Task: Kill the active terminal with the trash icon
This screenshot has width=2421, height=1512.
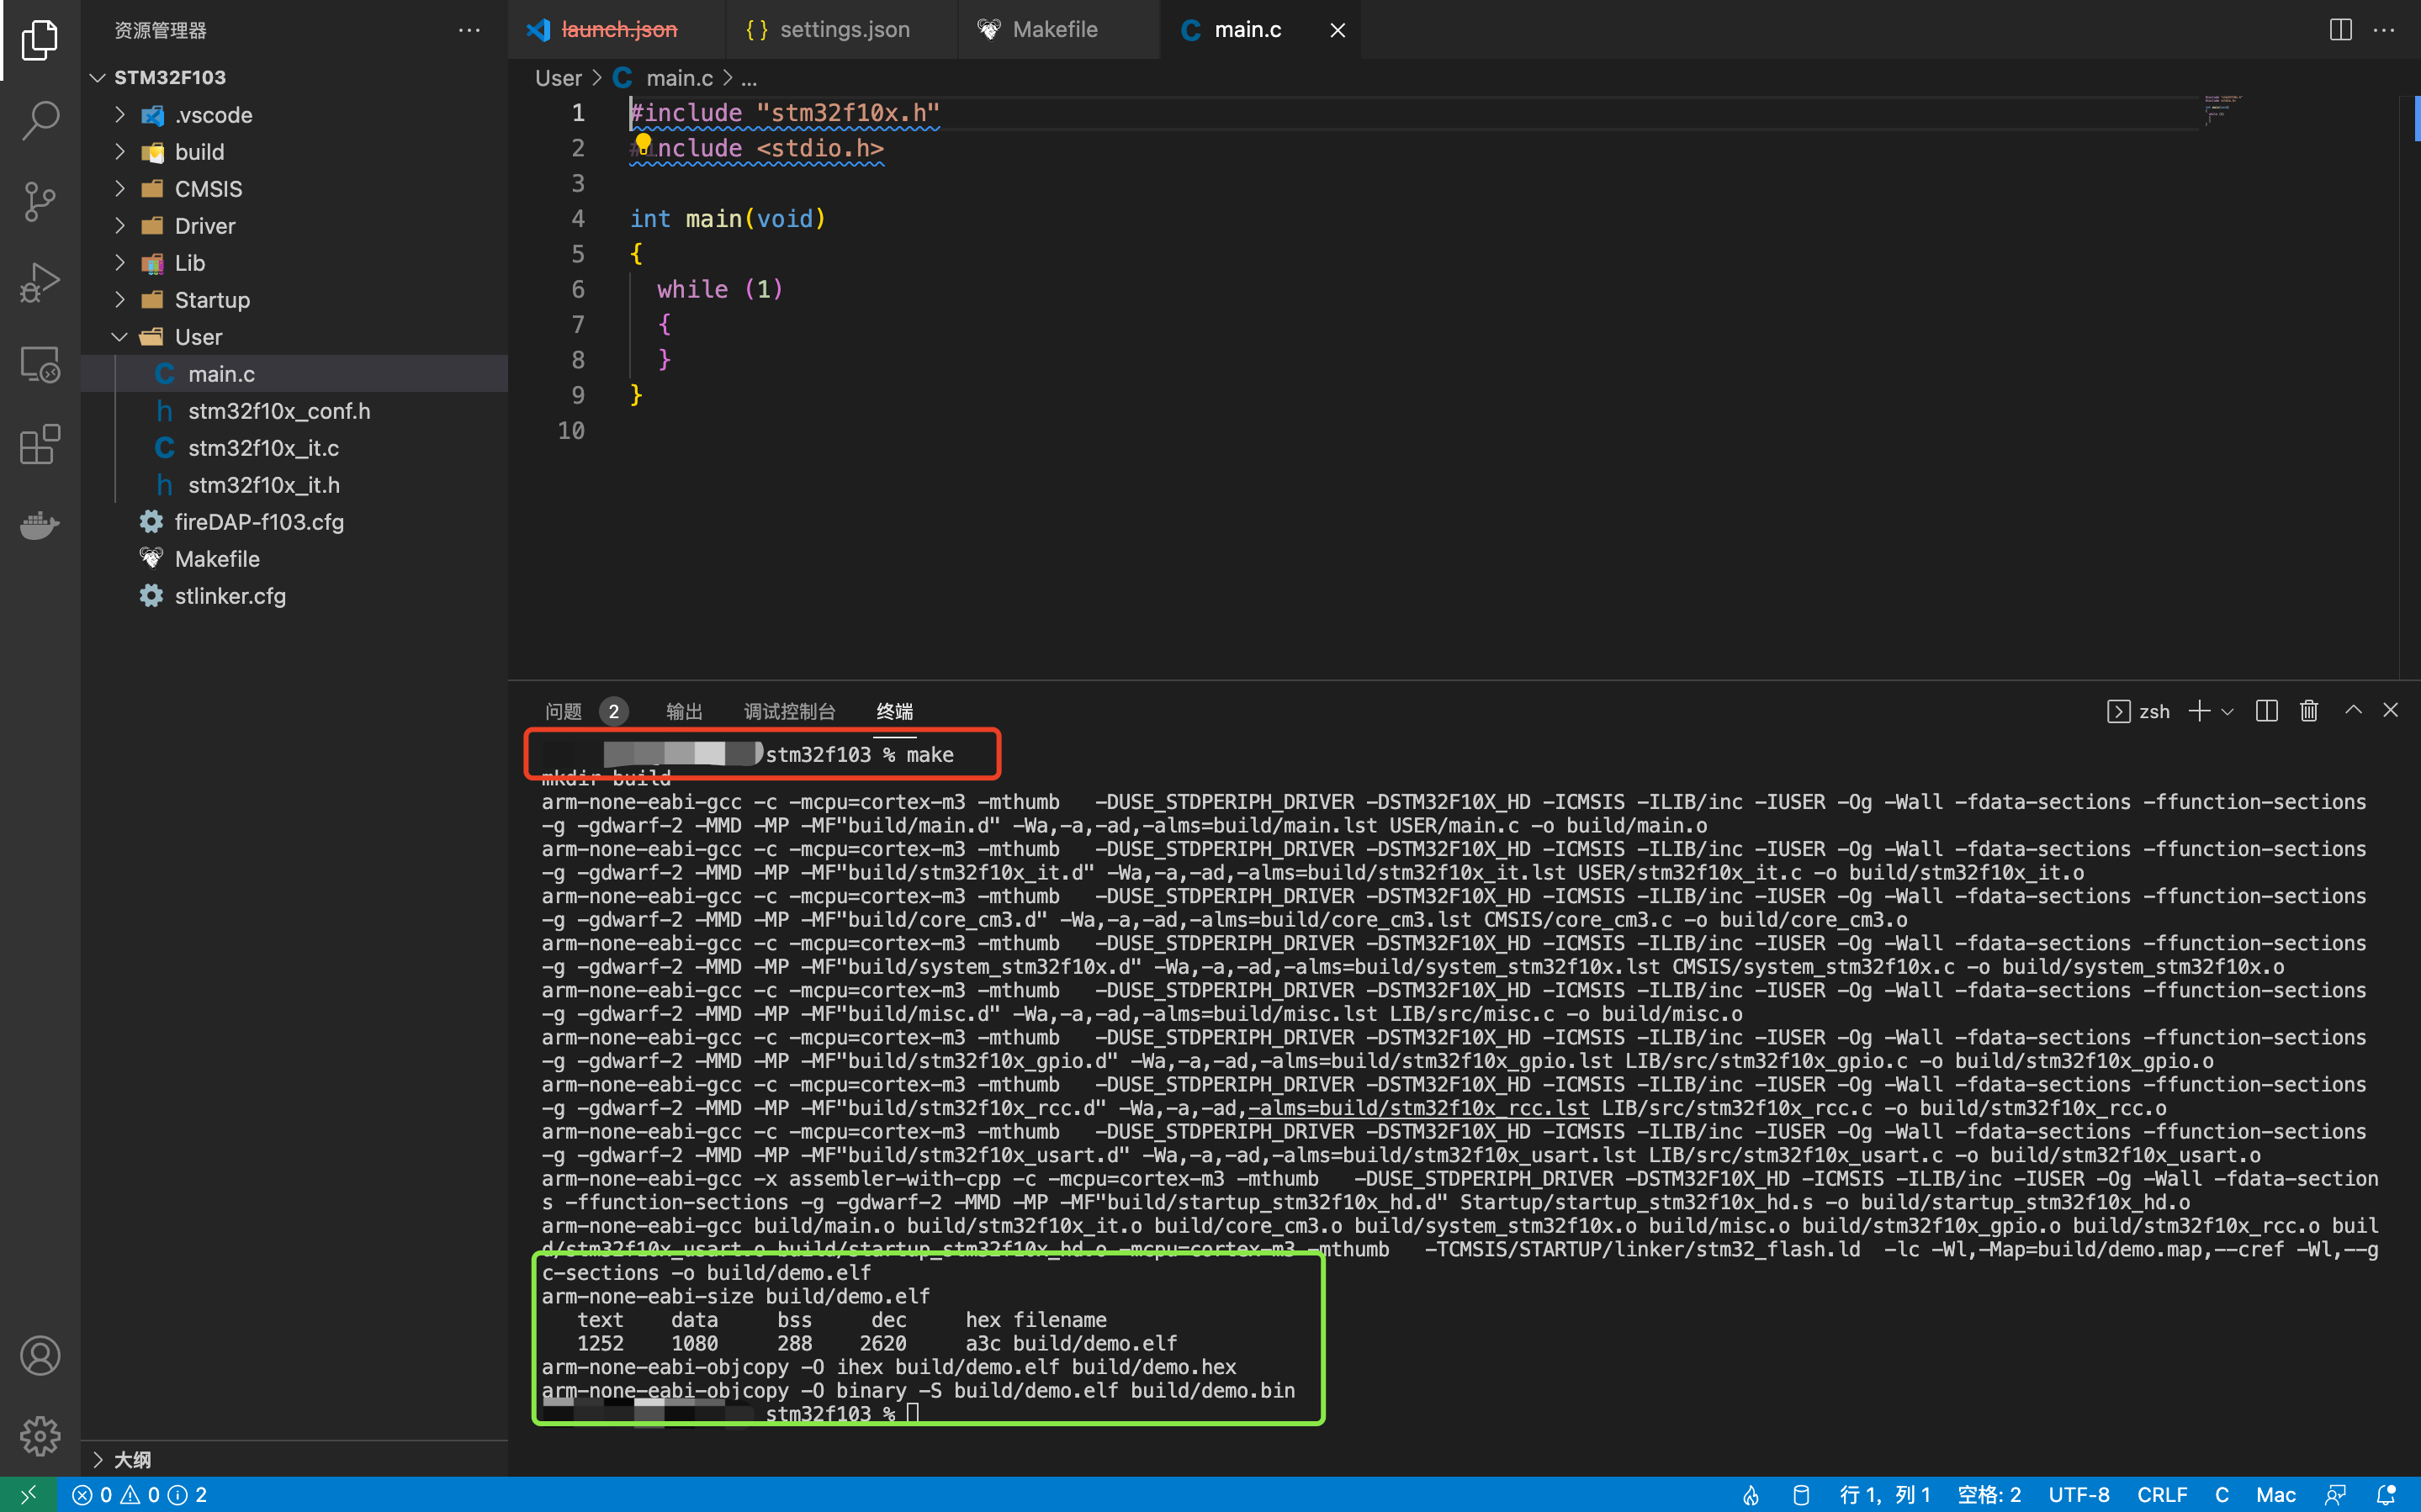Action: (x=2308, y=710)
